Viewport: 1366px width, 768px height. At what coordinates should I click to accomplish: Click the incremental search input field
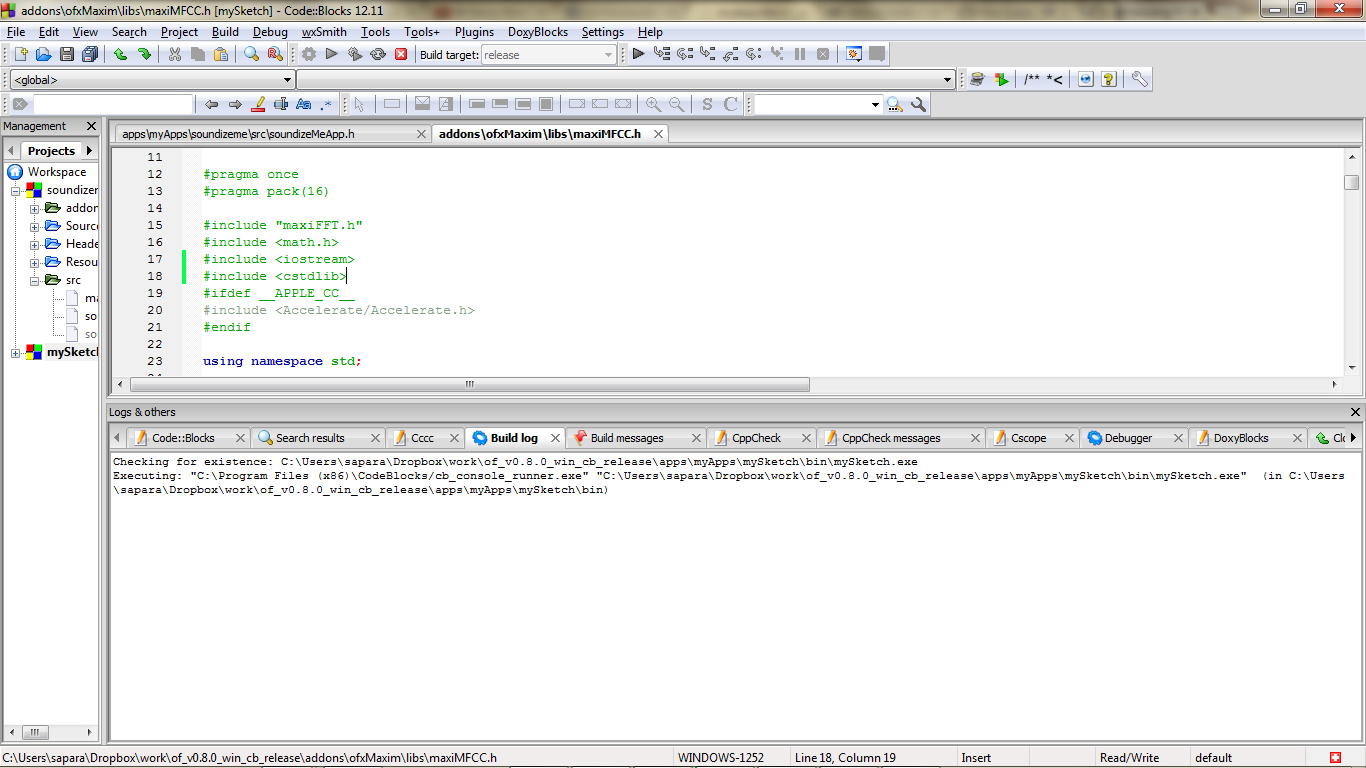click(113, 104)
